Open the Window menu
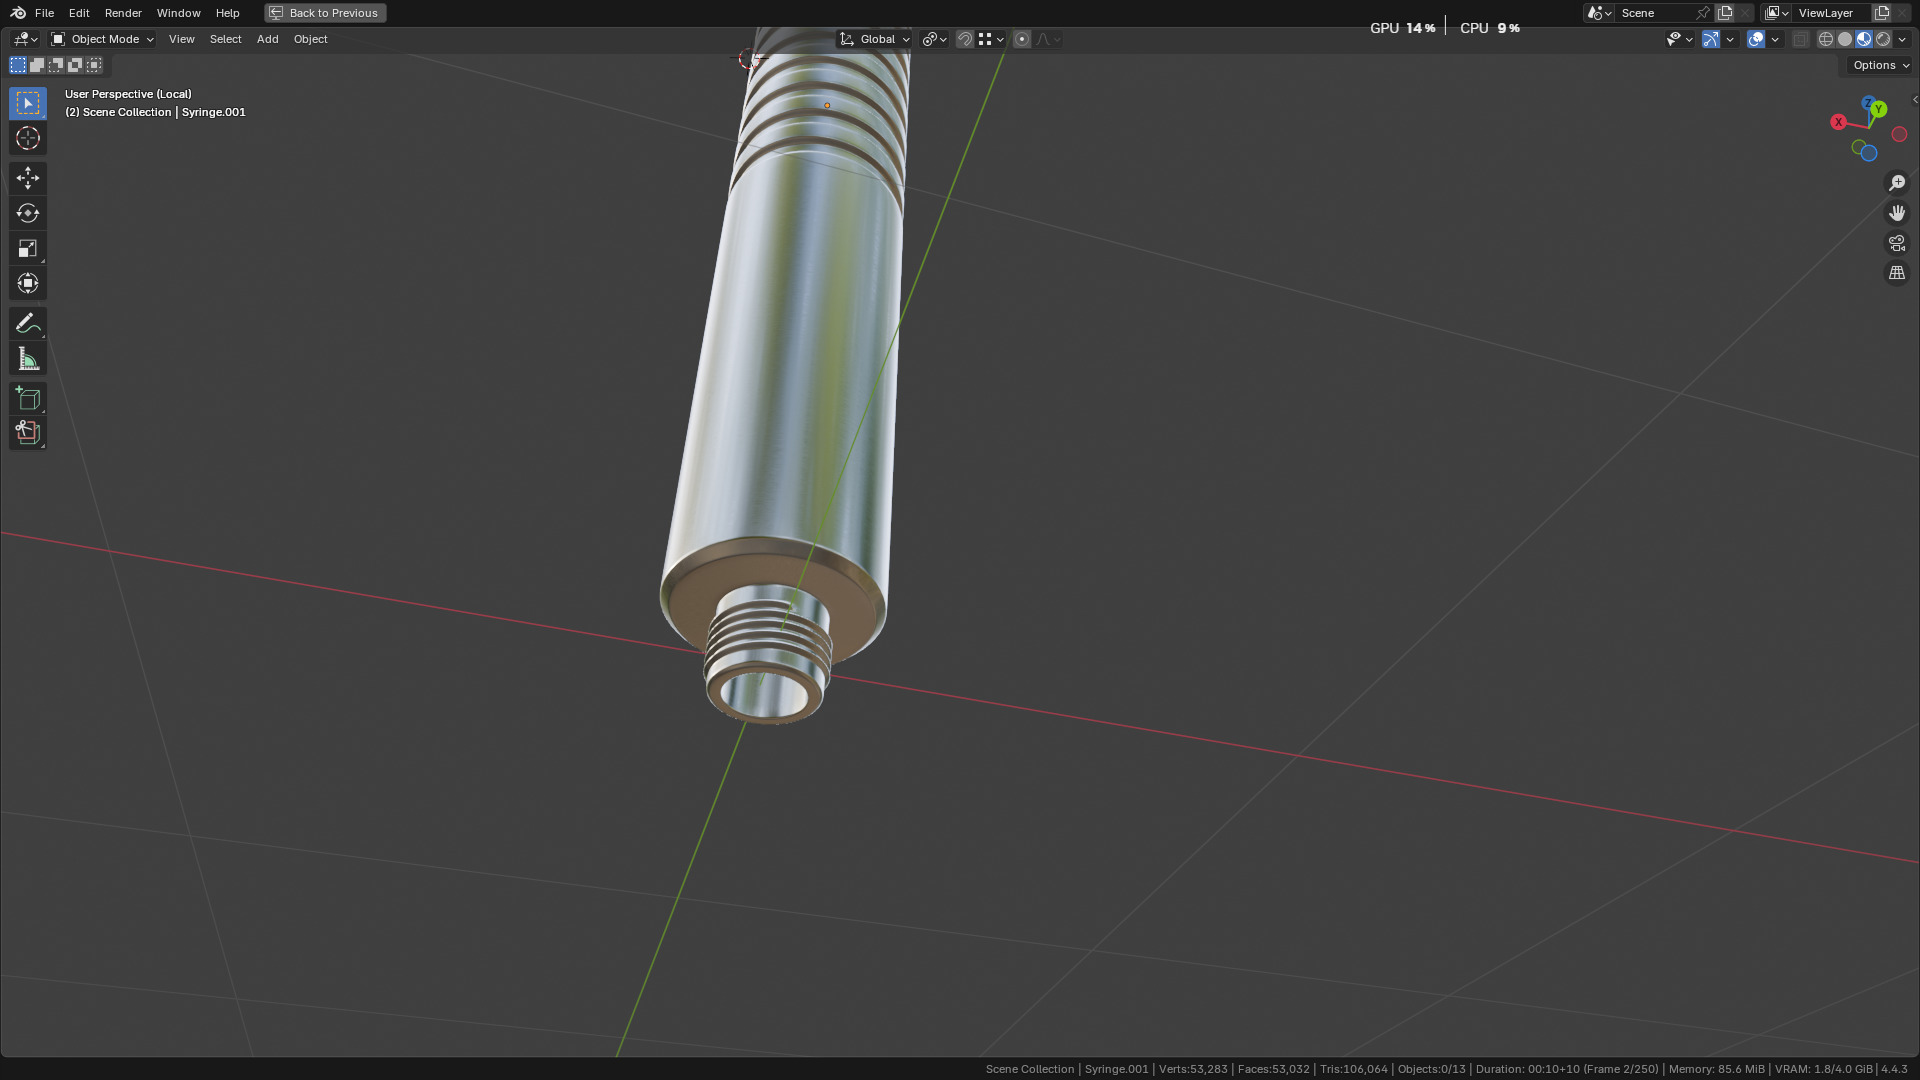1920x1080 pixels. click(178, 13)
